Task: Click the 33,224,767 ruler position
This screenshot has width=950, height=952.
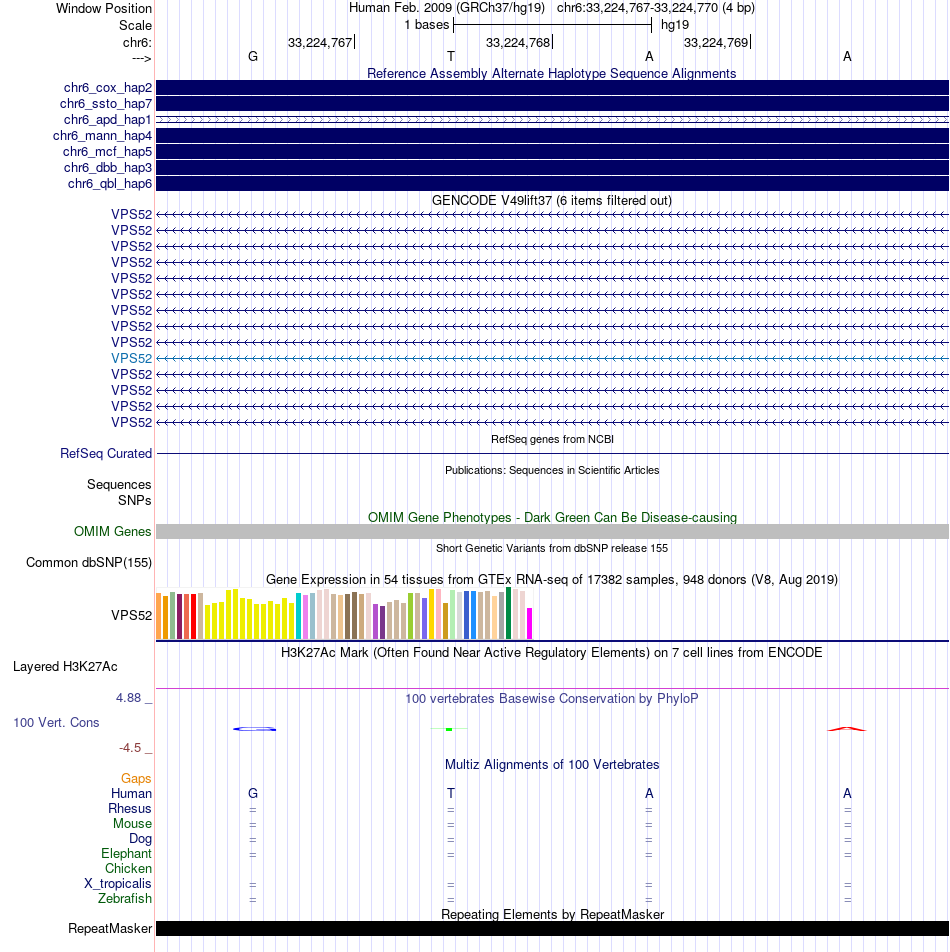Action: 320,42
